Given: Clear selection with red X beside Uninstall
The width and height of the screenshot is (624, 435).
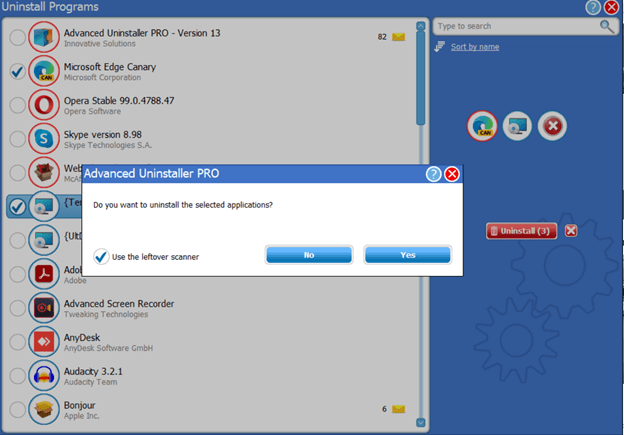Looking at the screenshot, I should [x=571, y=231].
